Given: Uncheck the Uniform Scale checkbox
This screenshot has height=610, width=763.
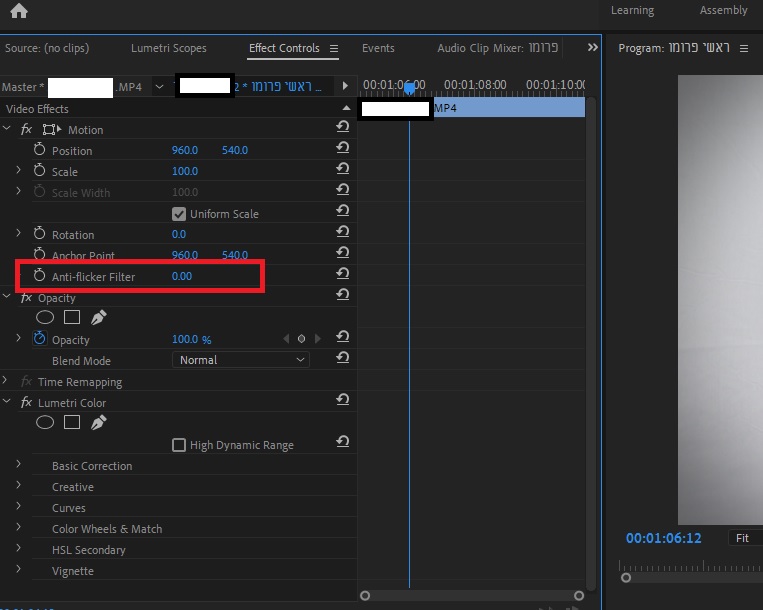Looking at the screenshot, I should click(x=179, y=214).
